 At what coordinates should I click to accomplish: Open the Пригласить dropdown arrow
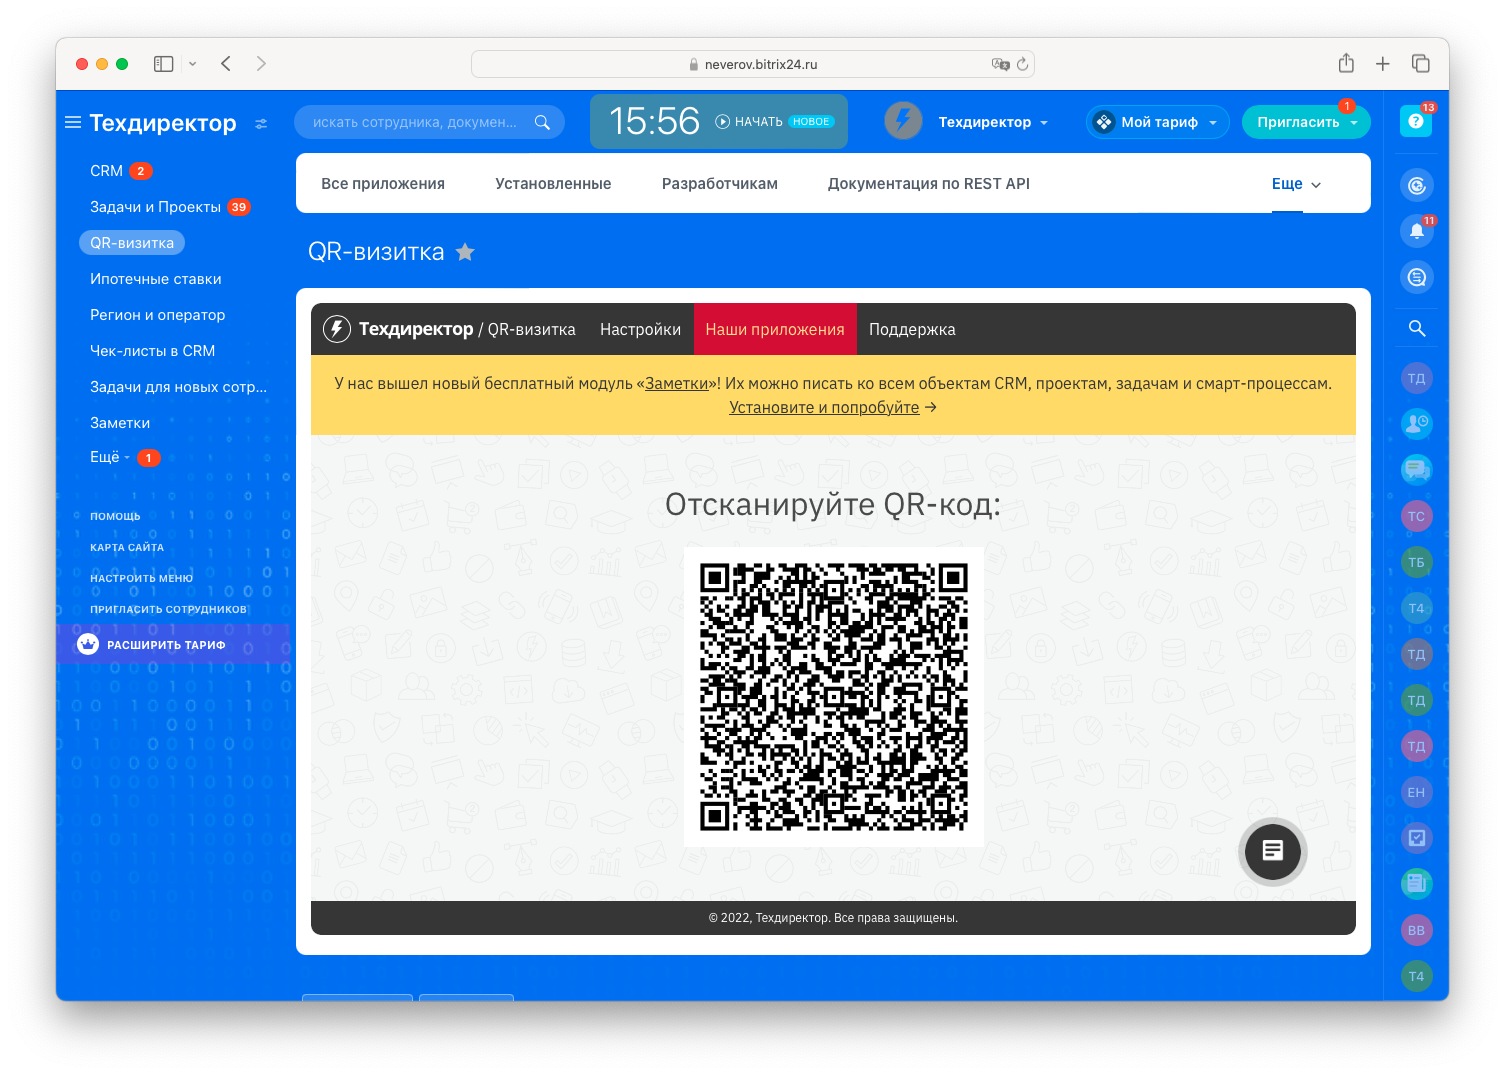coord(1354,123)
